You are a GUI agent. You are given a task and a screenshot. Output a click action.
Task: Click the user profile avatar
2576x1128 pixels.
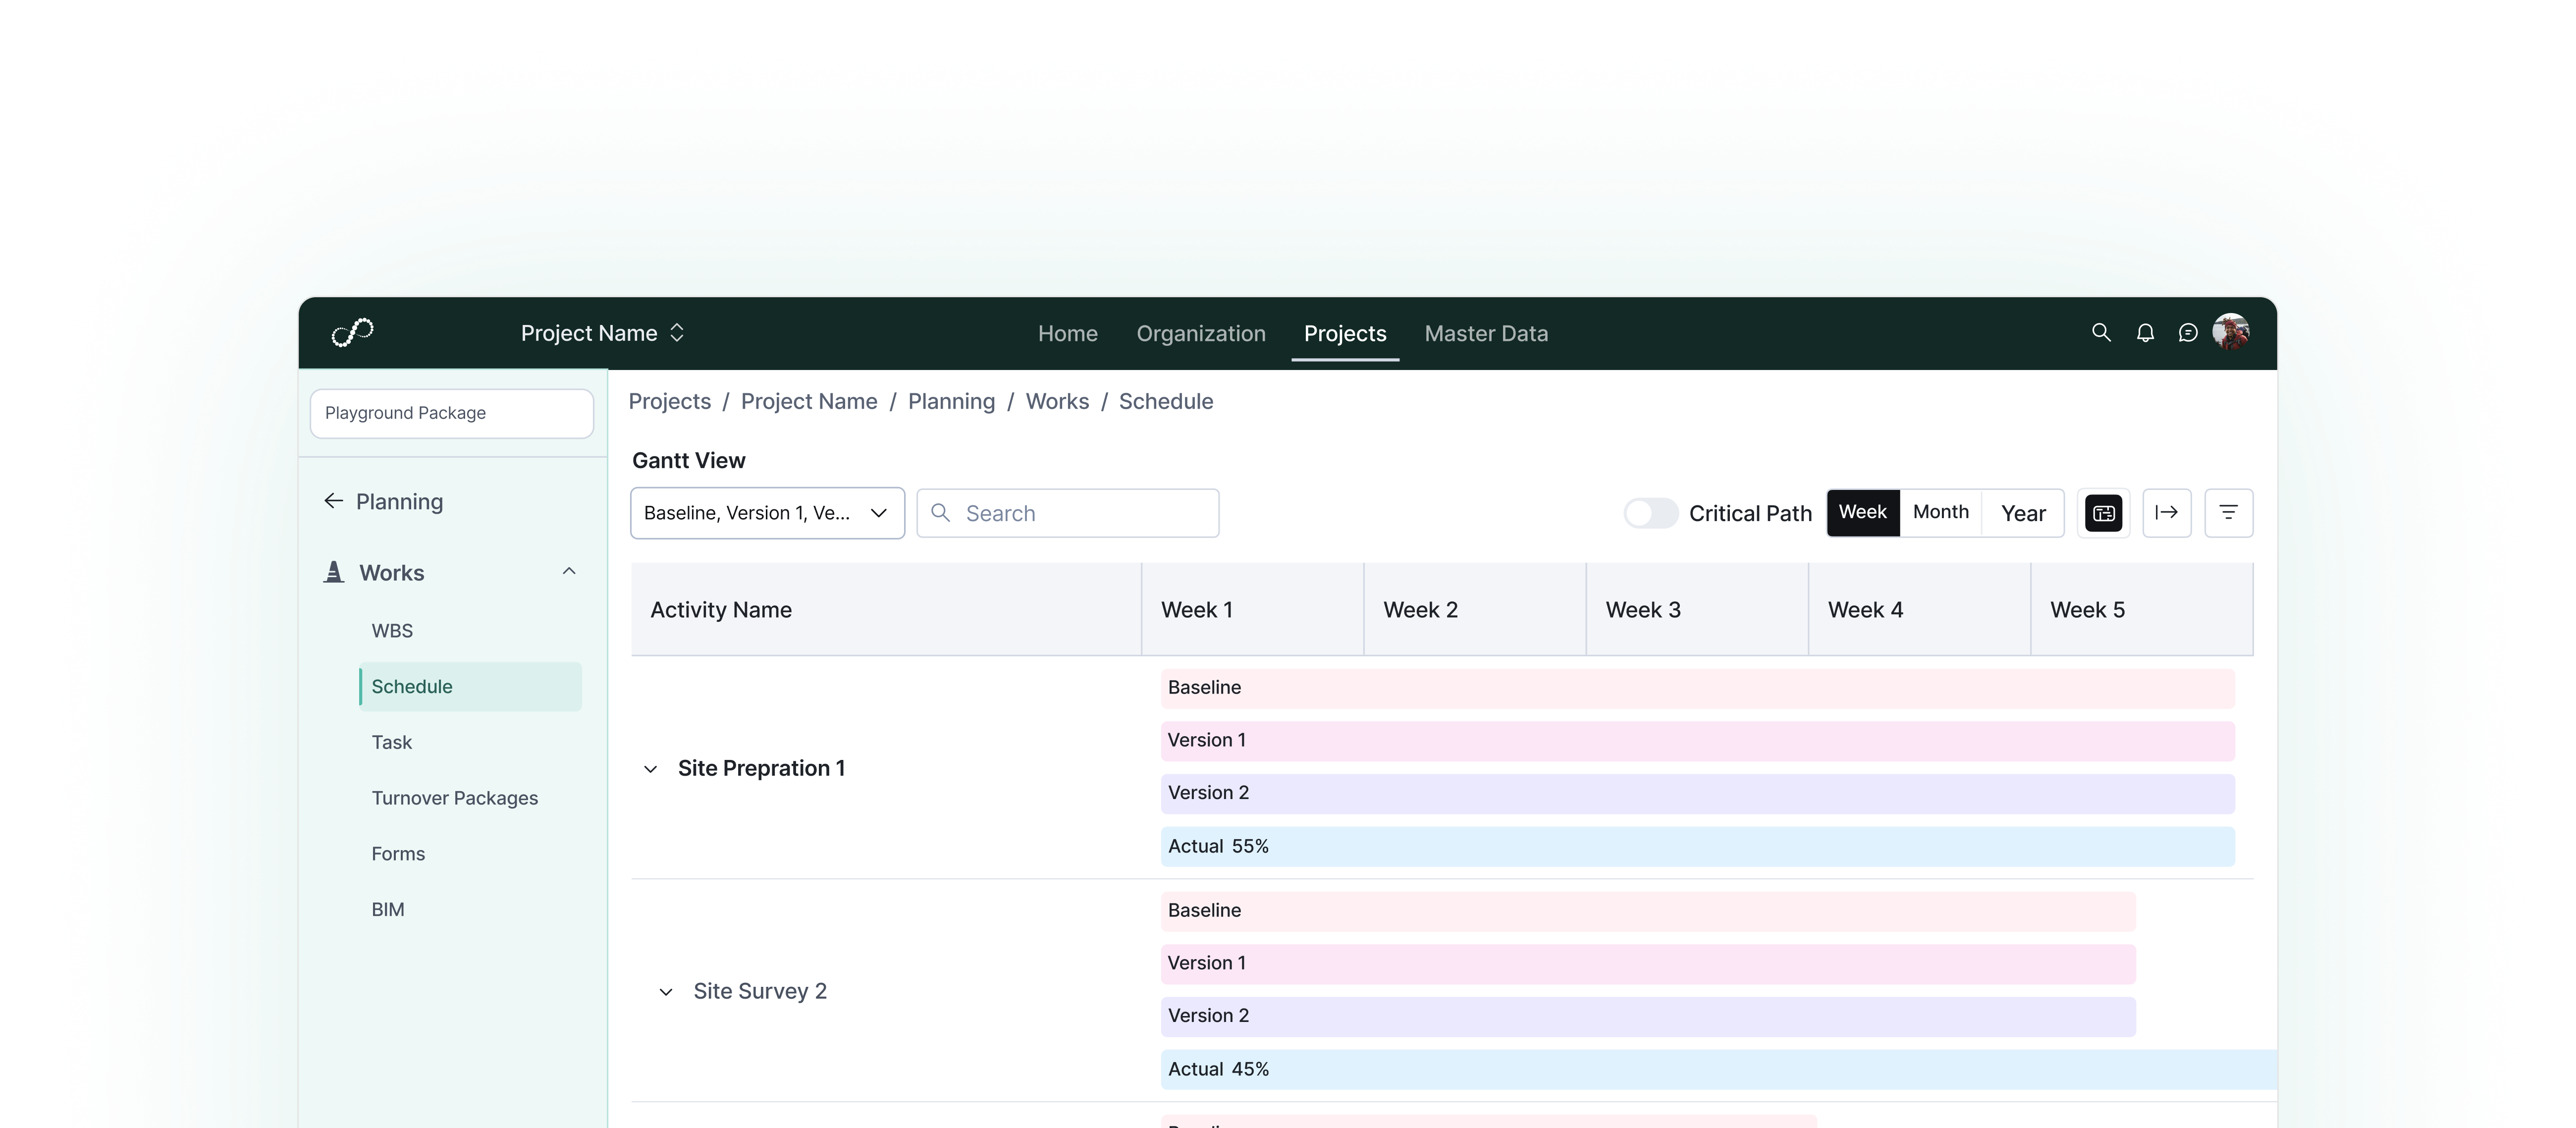click(2231, 331)
